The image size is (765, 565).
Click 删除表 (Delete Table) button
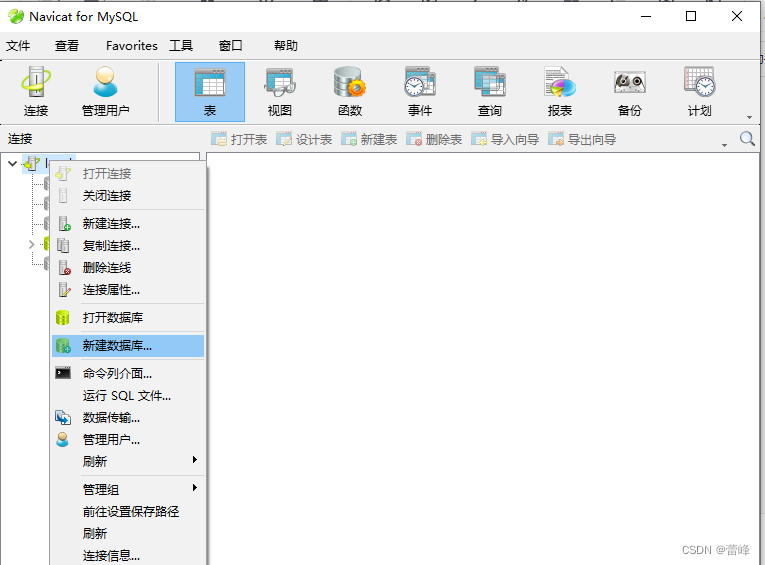tap(434, 140)
